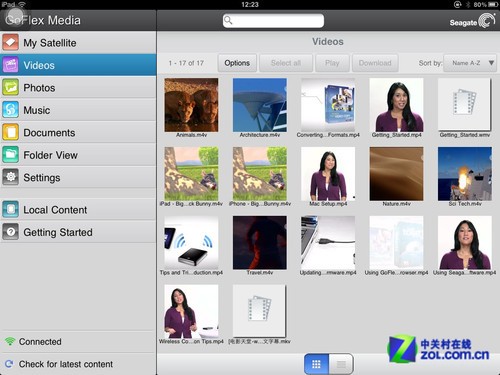Tap the battery 80% indicator

pos(486,4)
